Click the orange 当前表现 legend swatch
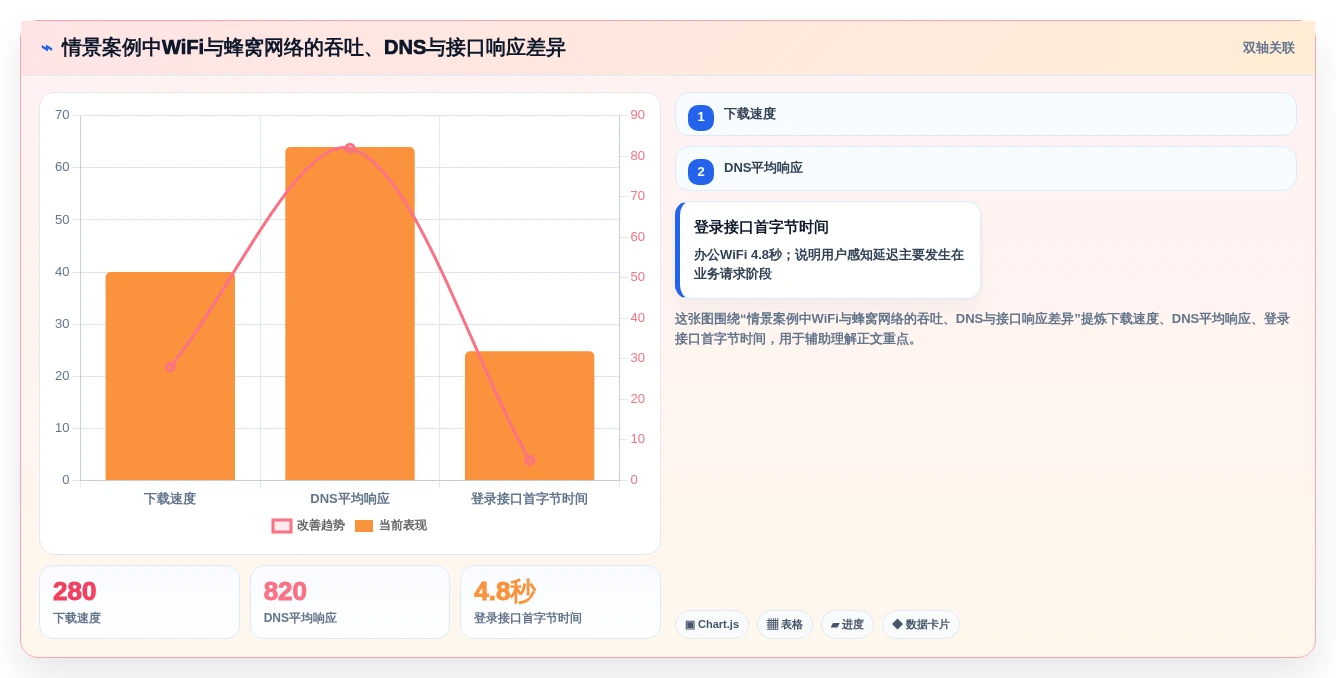Image resolution: width=1336 pixels, height=678 pixels. (x=364, y=525)
